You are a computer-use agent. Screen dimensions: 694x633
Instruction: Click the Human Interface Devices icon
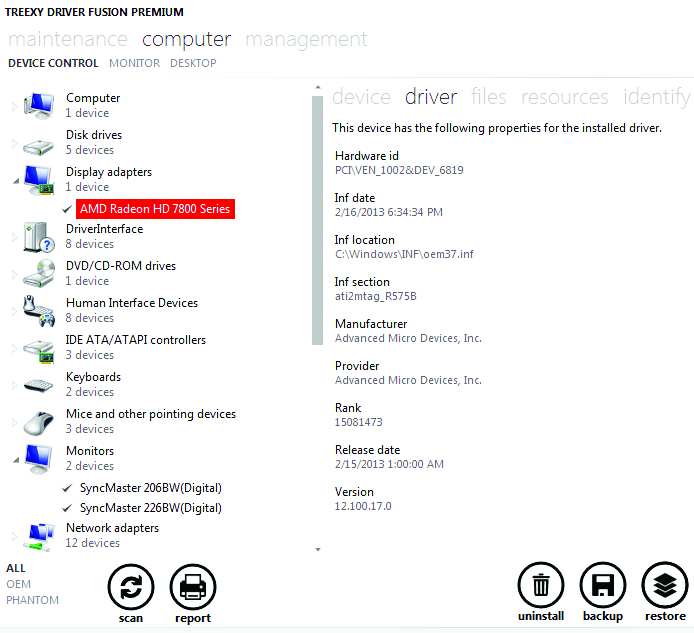click(39, 311)
